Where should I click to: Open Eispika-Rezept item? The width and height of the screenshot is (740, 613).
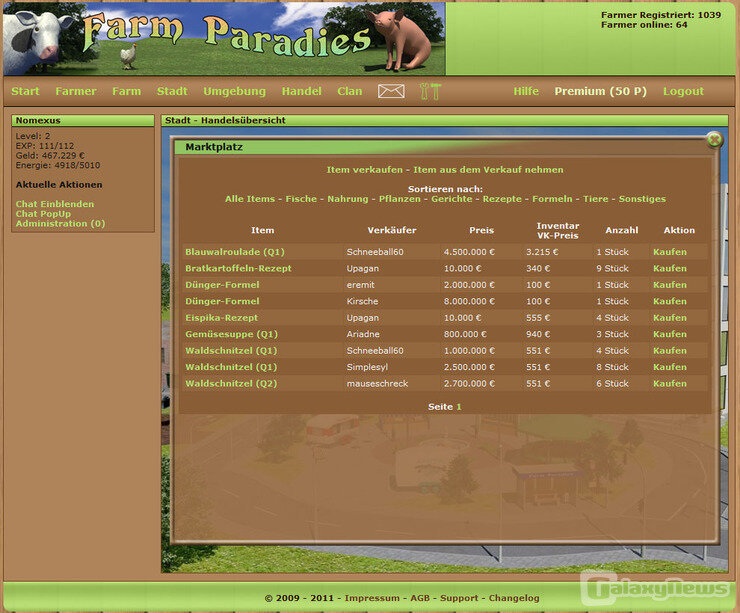(x=221, y=318)
